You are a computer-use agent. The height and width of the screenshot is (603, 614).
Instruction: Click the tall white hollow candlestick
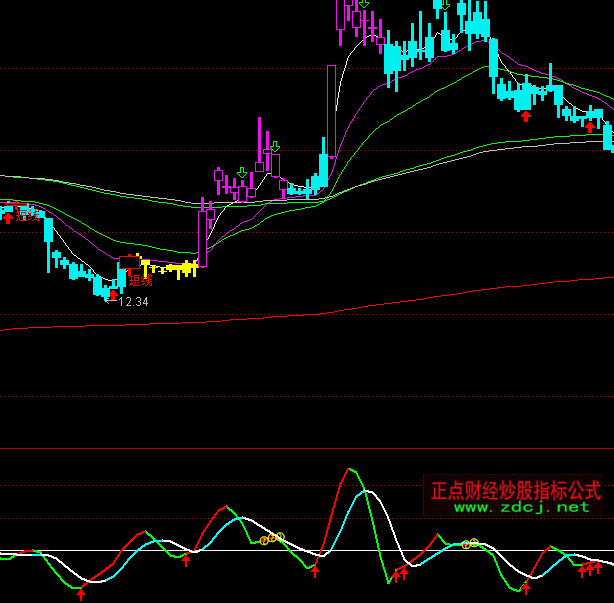coord(331,110)
